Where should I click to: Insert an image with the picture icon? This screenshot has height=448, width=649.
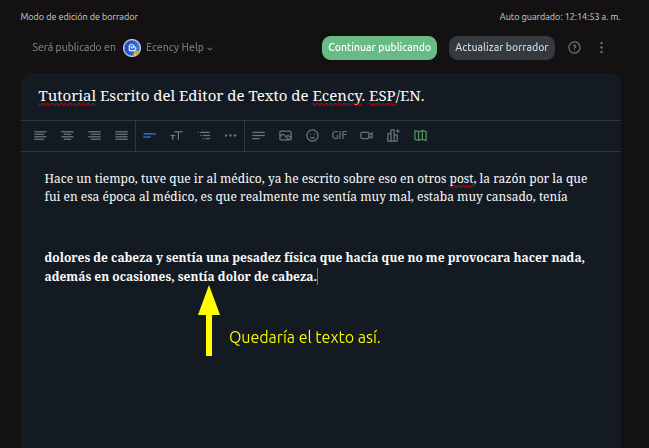coord(286,135)
